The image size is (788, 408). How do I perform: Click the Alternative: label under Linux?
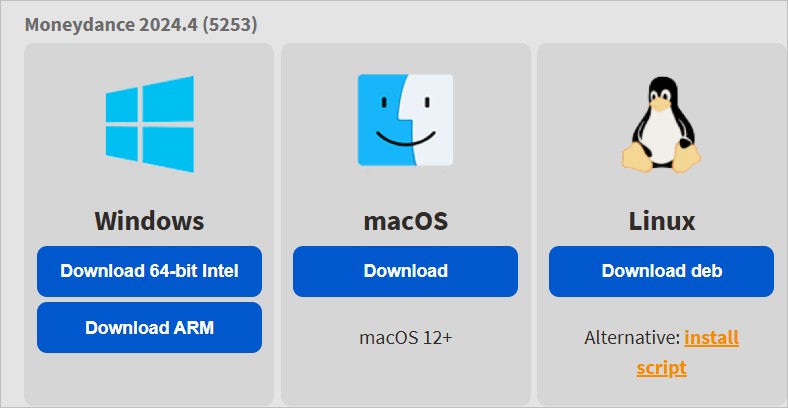(632, 338)
